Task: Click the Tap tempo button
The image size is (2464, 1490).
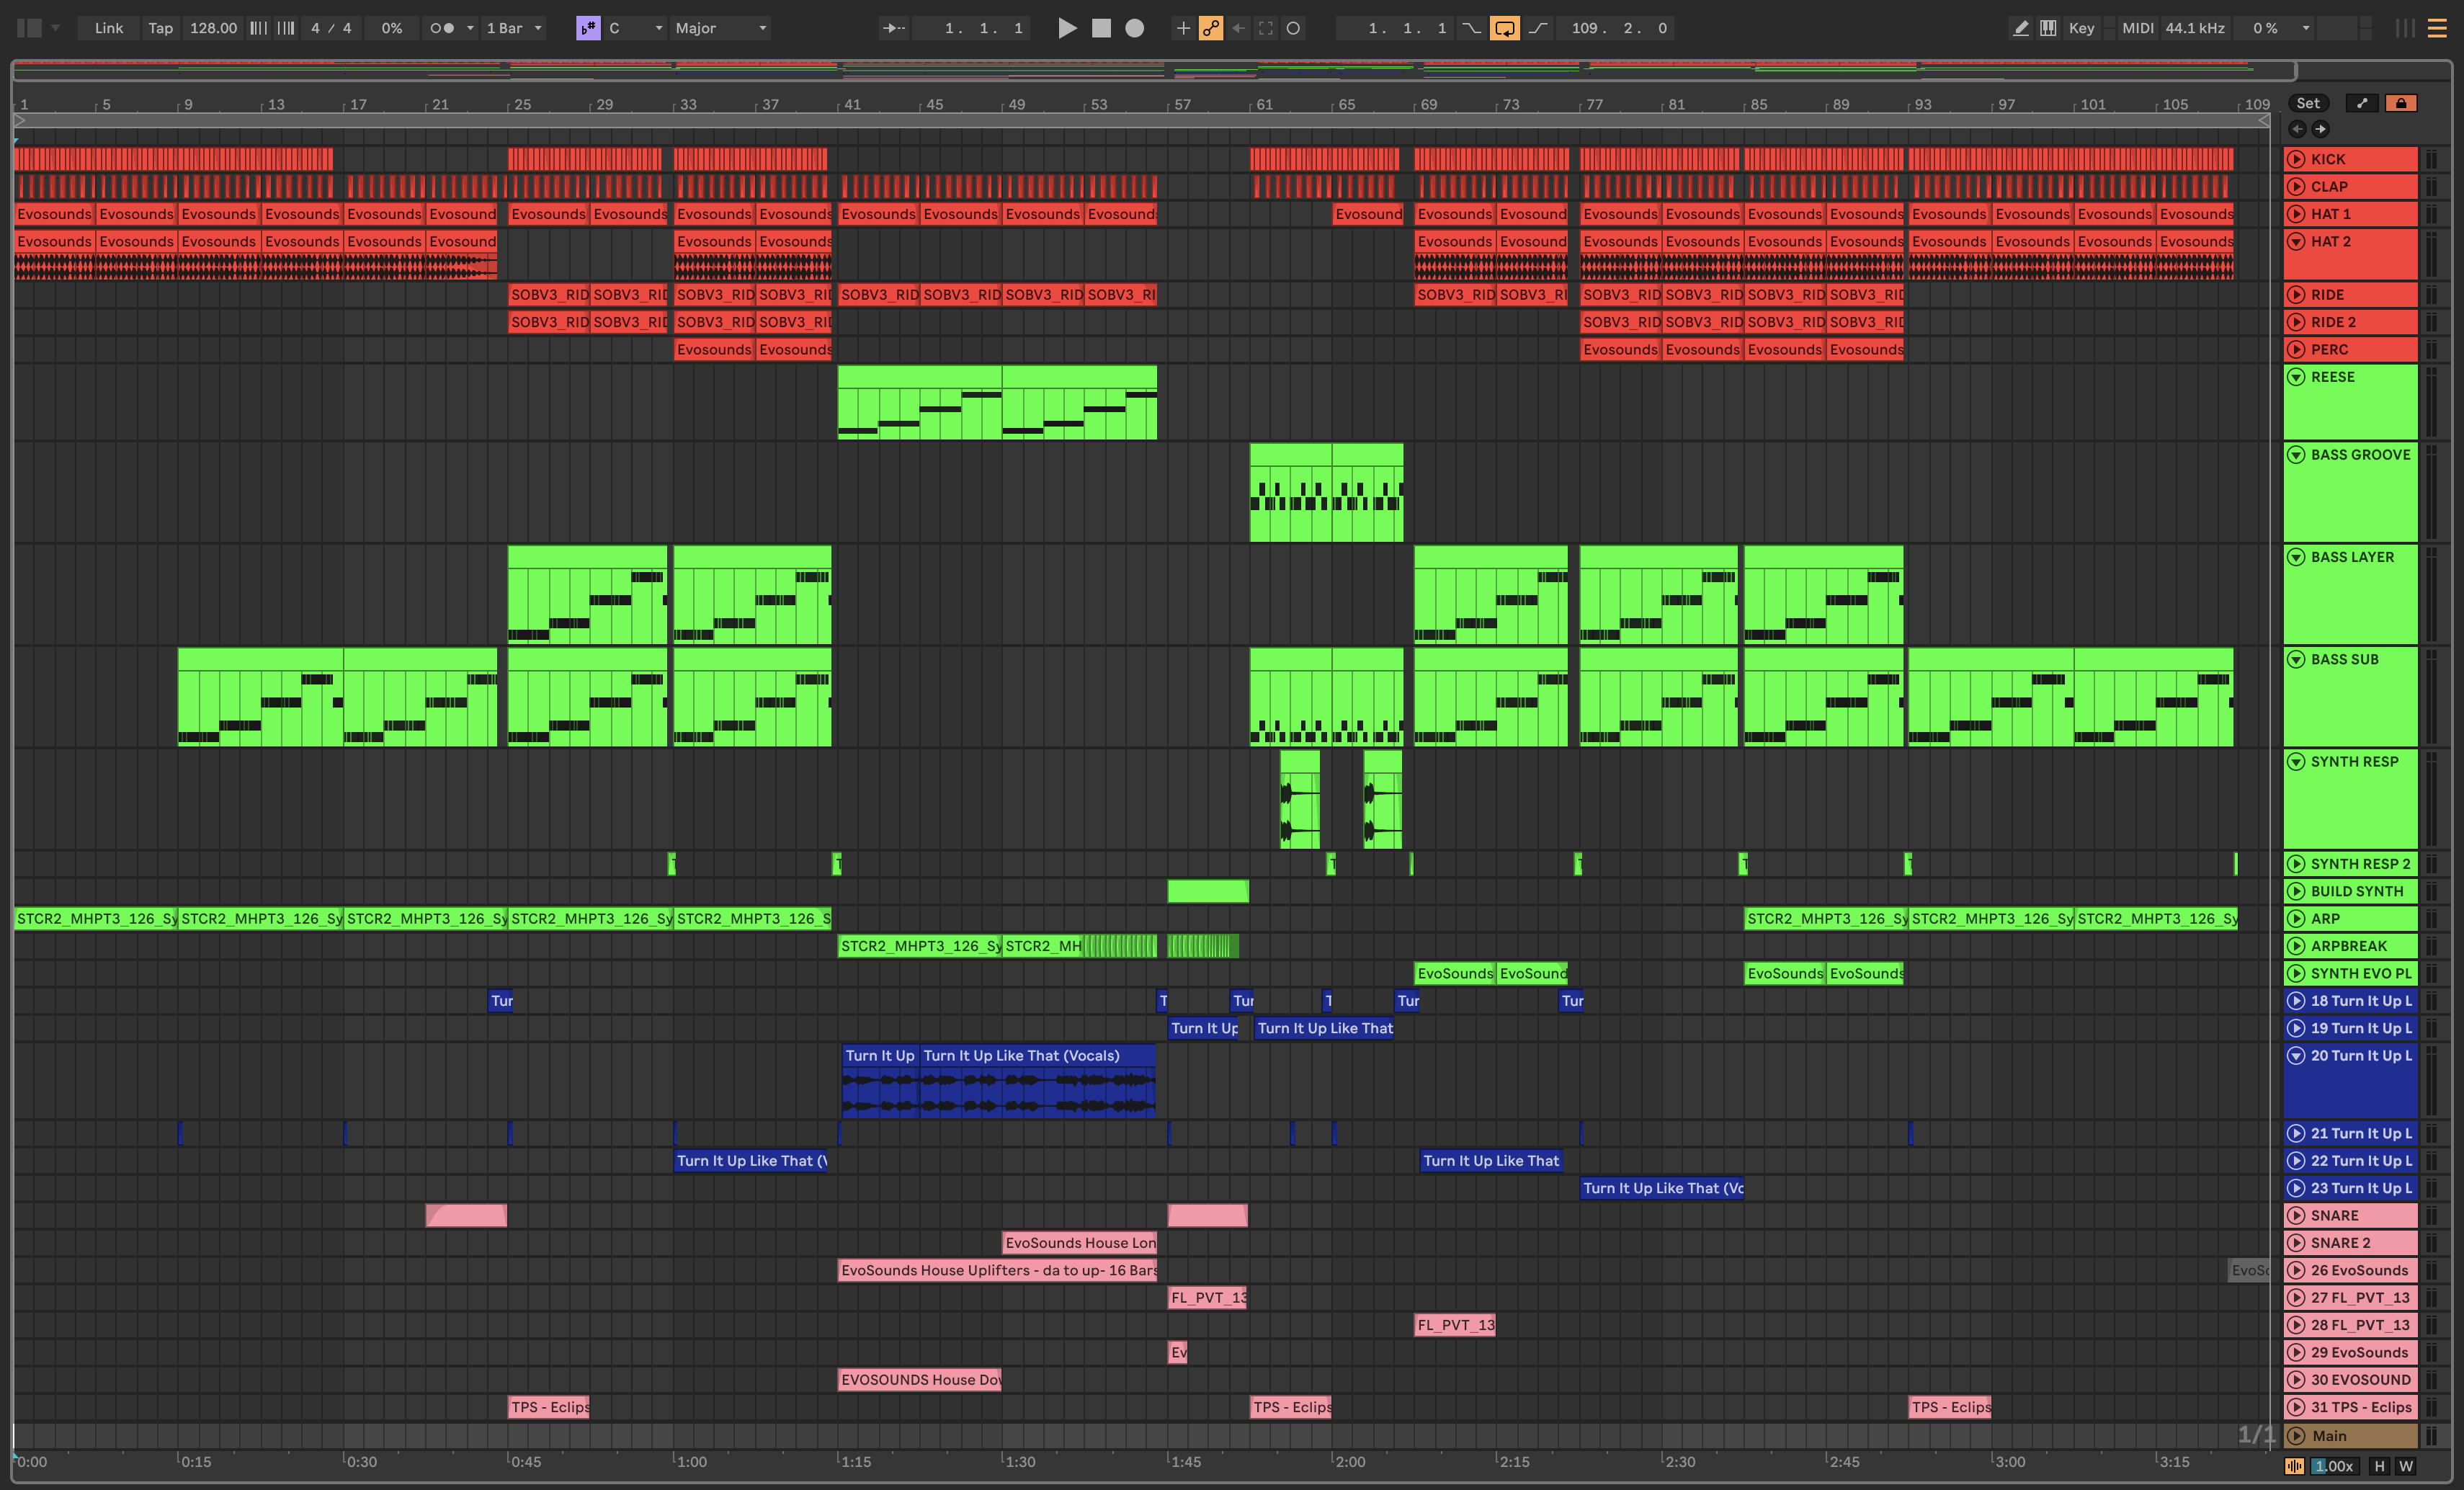Action: [x=160, y=28]
